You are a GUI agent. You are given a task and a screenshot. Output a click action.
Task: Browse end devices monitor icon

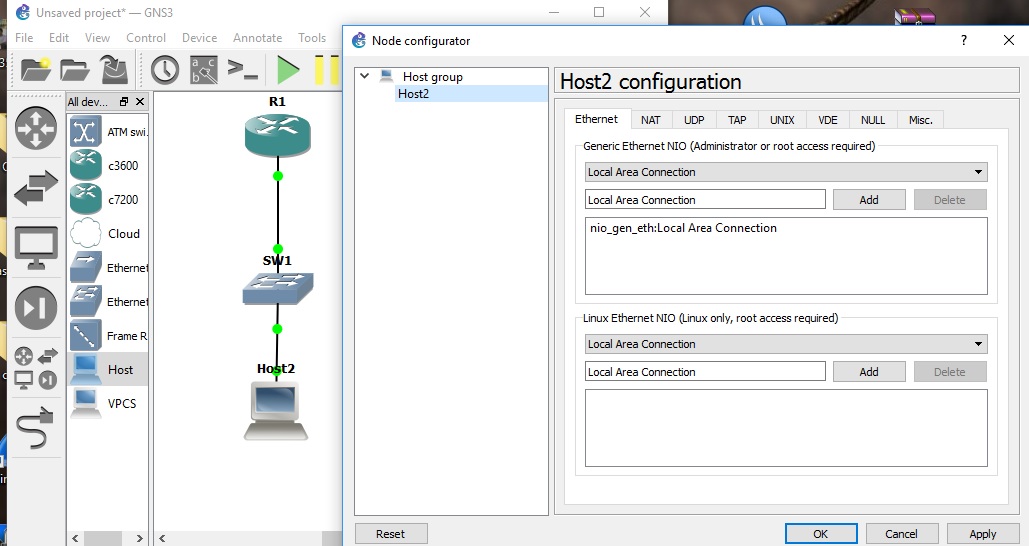point(36,247)
